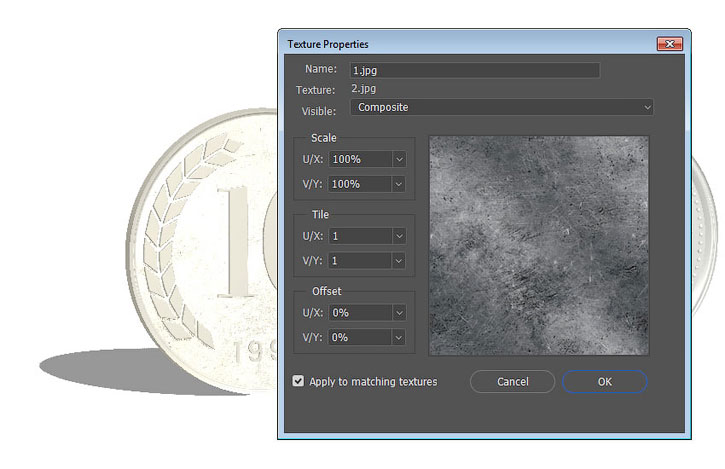Expand the Offset U/X dropdown arrow

pyautogui.click(x=399, y=313)
